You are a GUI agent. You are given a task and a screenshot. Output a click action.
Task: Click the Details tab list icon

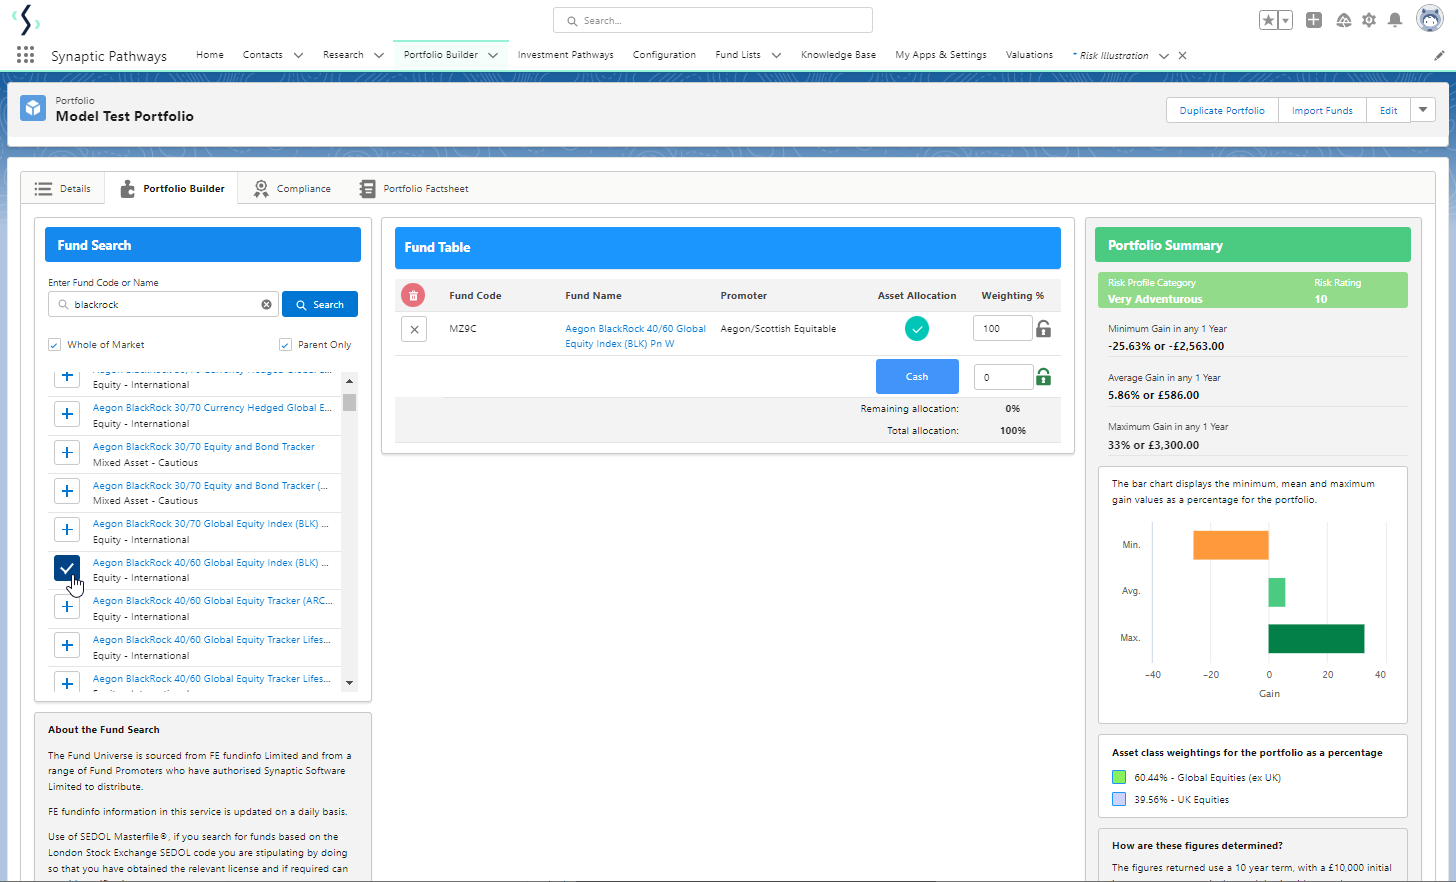click(43, 188)
